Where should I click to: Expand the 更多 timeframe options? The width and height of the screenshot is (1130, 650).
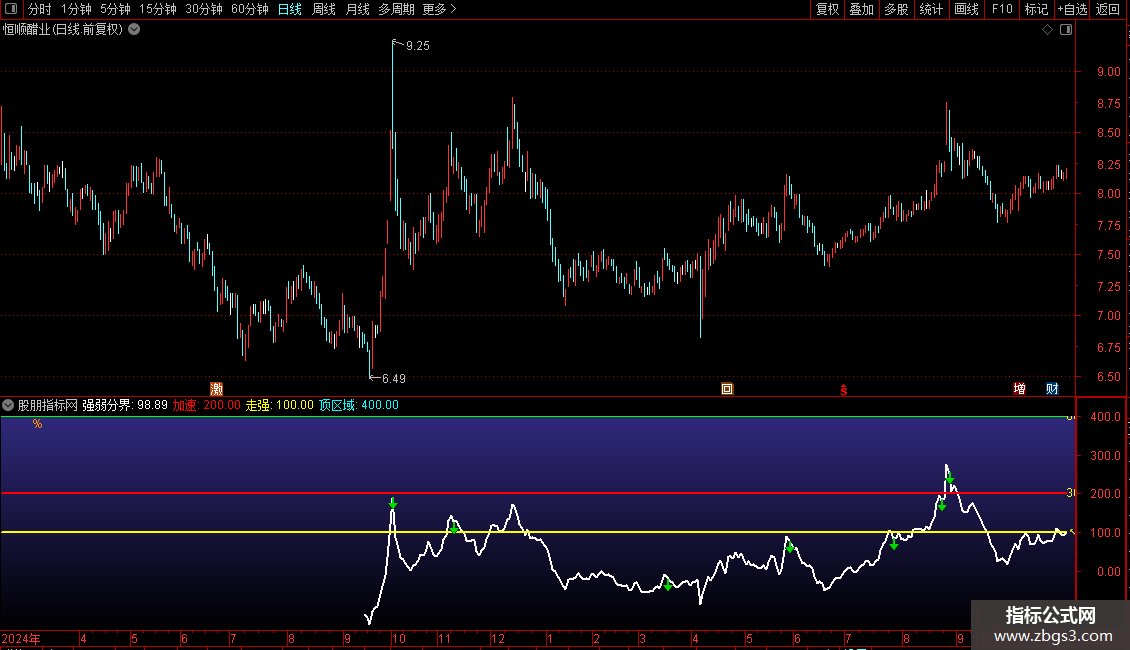pos(440,9)
